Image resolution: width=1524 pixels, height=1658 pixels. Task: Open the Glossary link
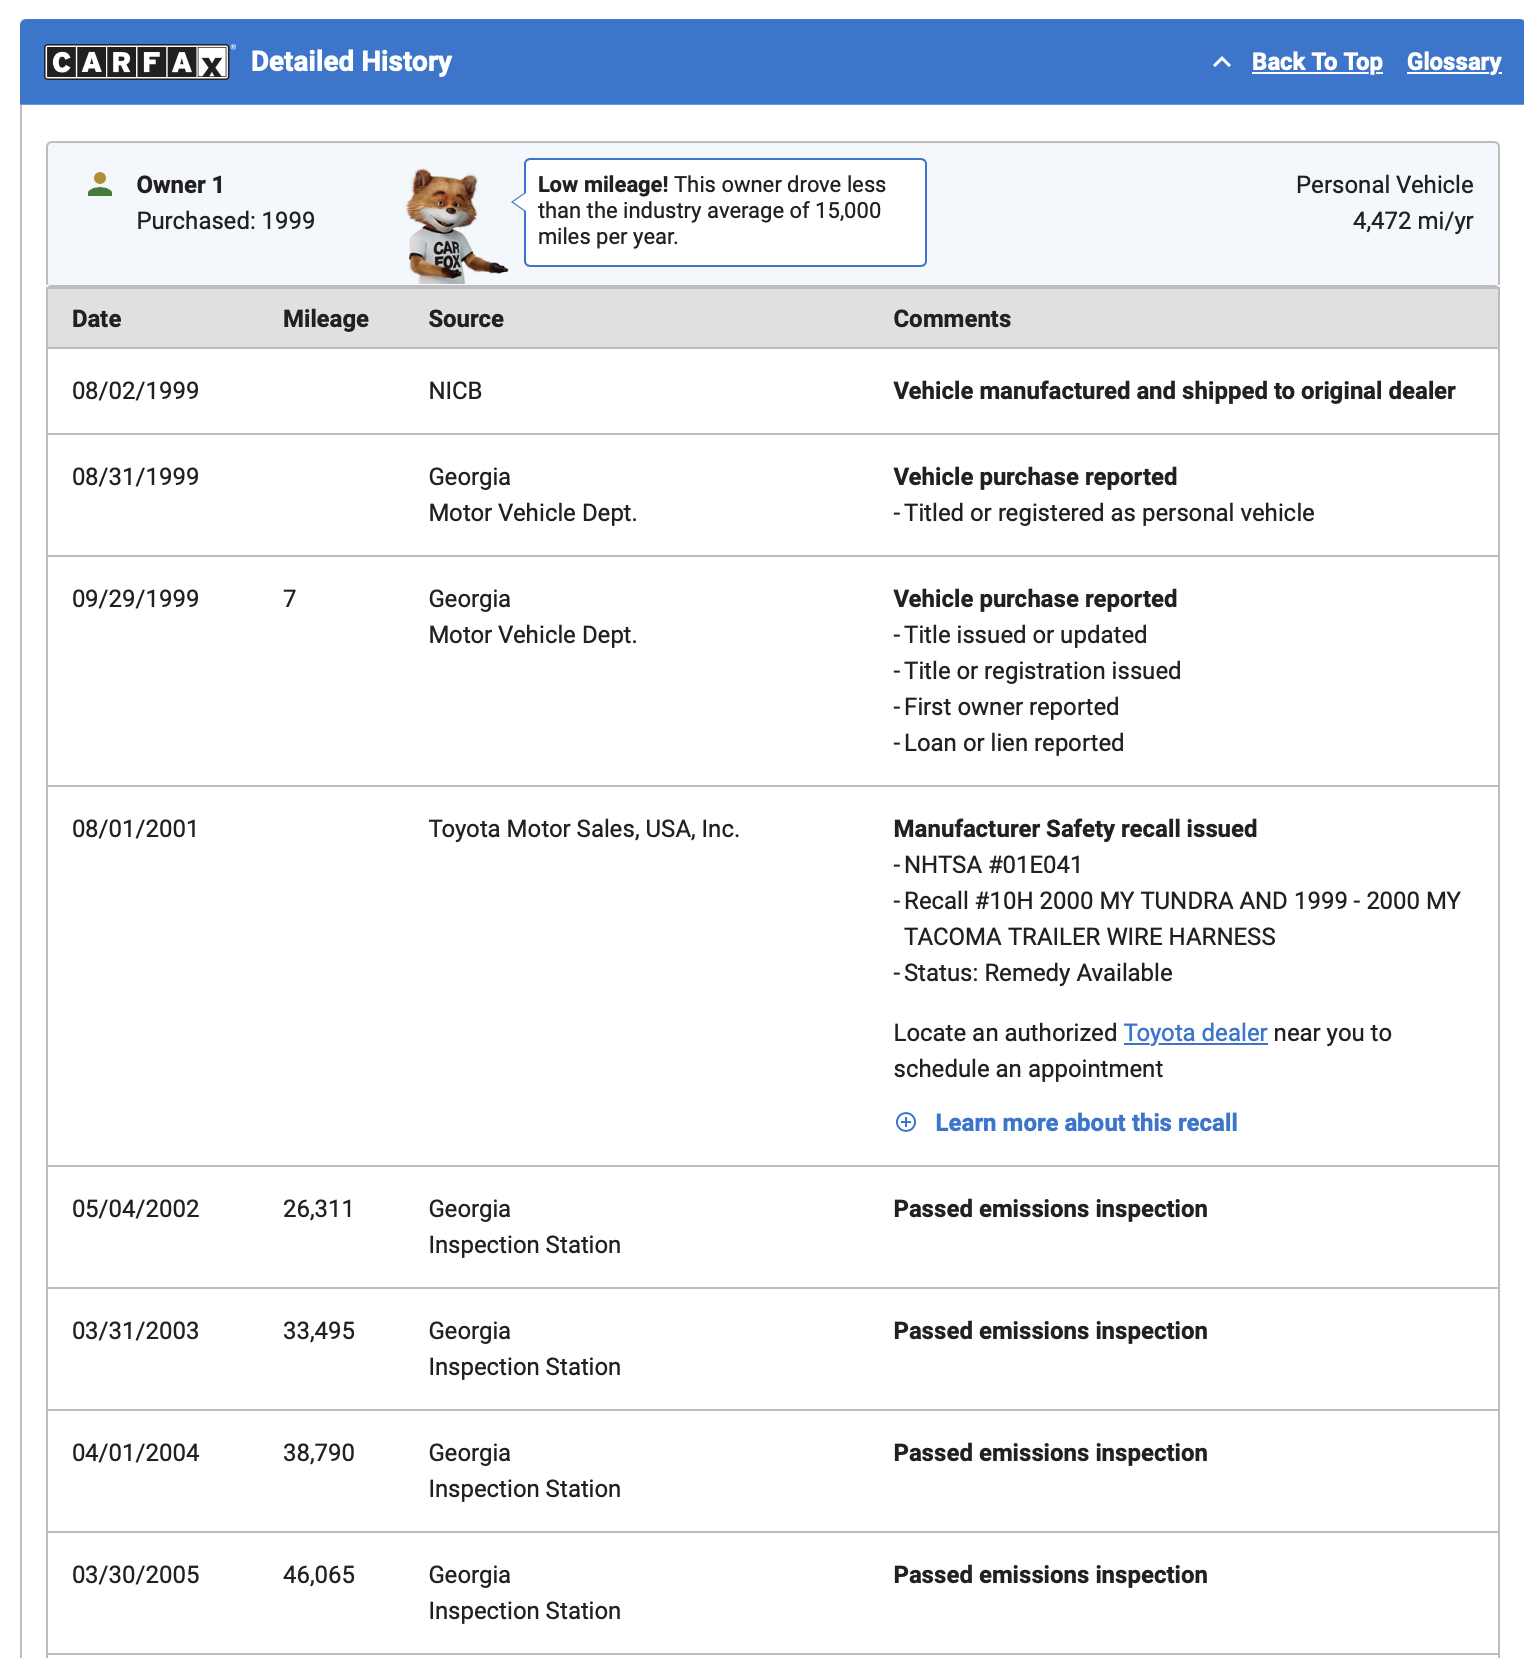pyautogui.click(x=1454, y=62)
